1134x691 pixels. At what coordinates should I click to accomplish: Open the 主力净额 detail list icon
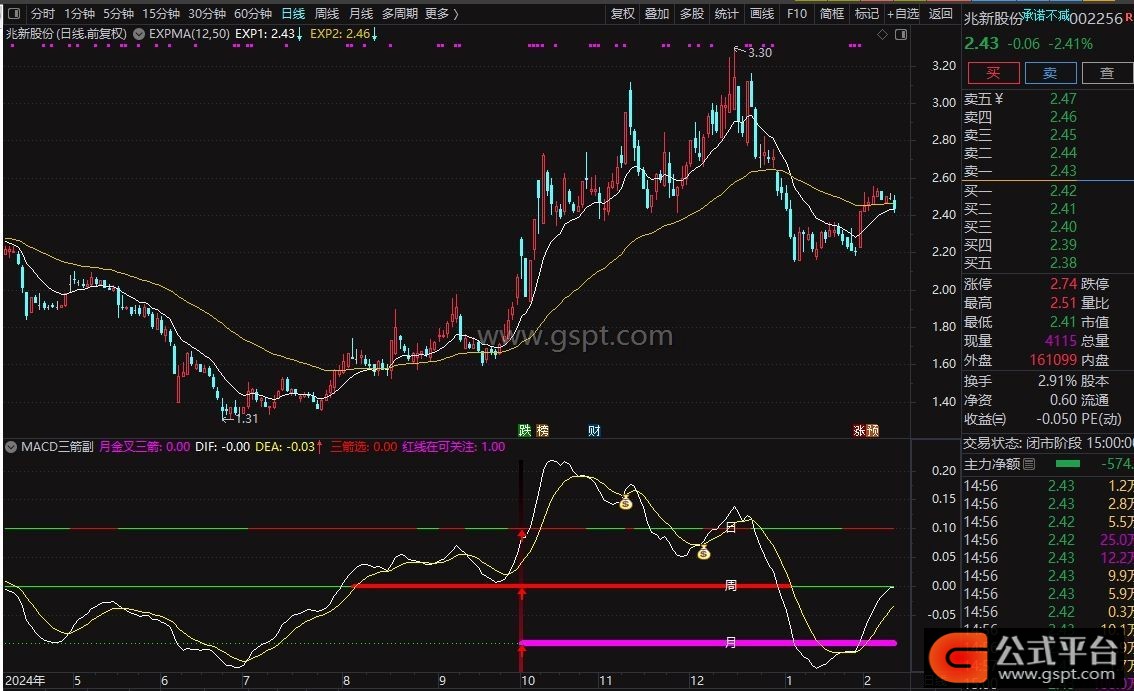(1029, 464)
